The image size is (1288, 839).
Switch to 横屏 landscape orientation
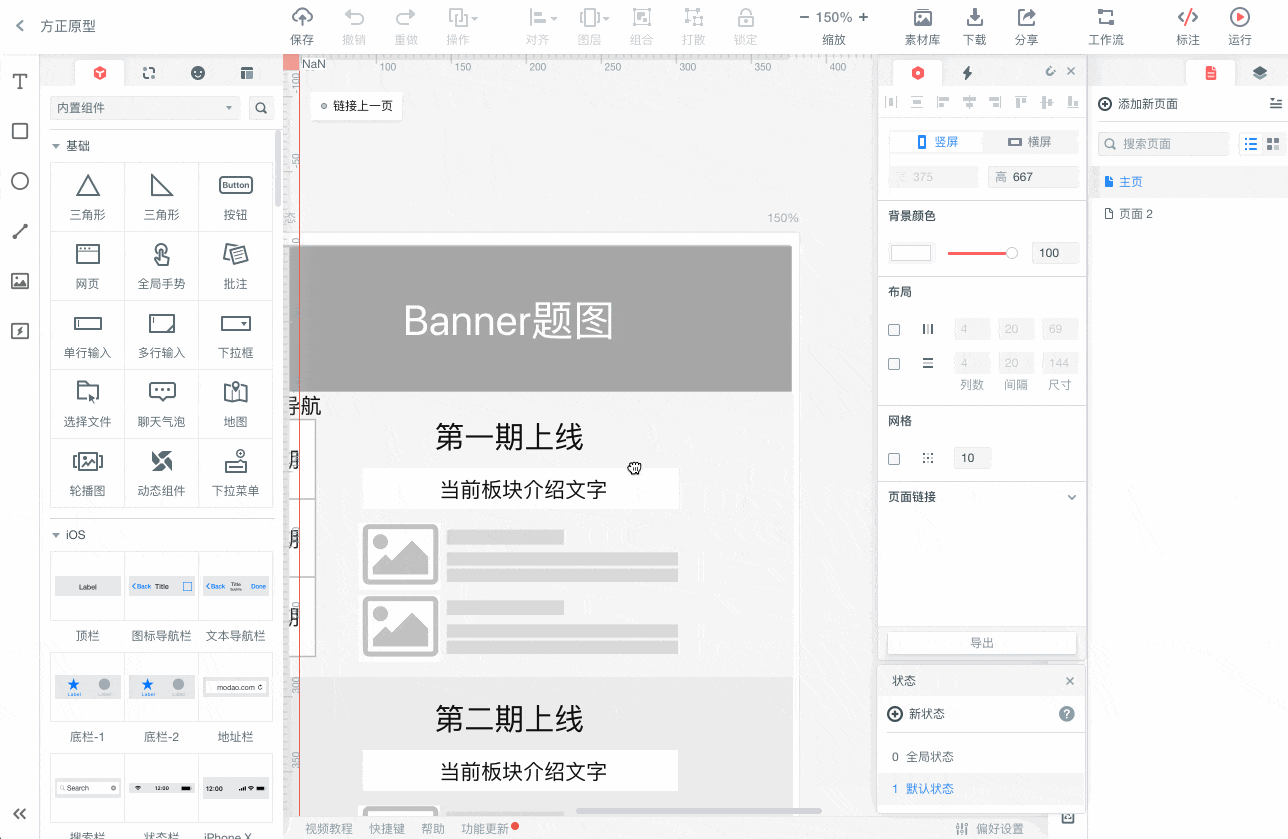pyautogui.click(x=1030, y=142)
